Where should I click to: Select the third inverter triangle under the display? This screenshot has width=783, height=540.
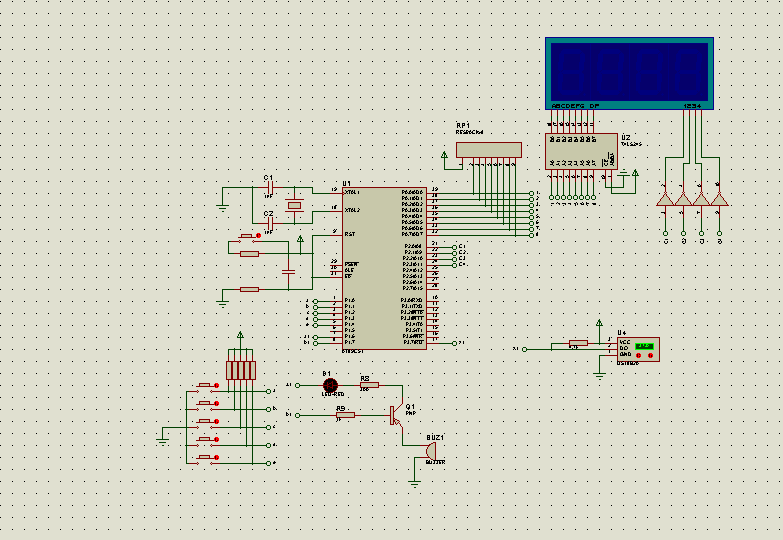point(701,199)
